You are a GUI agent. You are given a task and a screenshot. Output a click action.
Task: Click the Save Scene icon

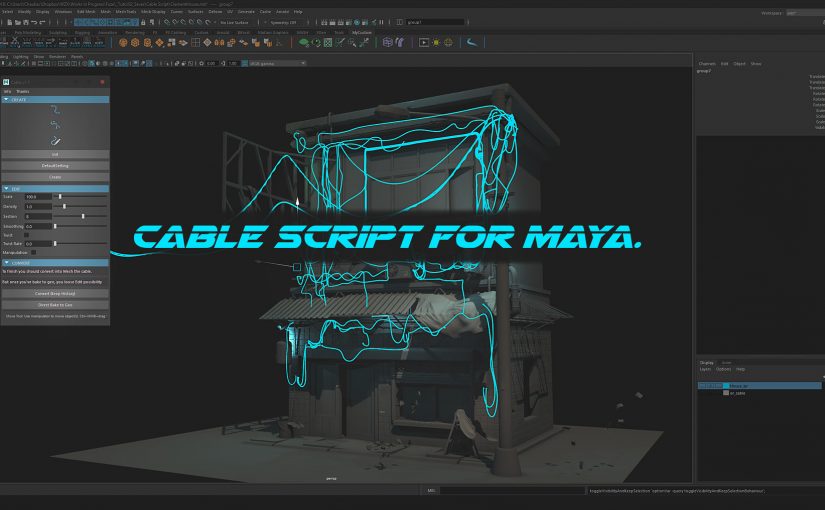click(26, 22)
